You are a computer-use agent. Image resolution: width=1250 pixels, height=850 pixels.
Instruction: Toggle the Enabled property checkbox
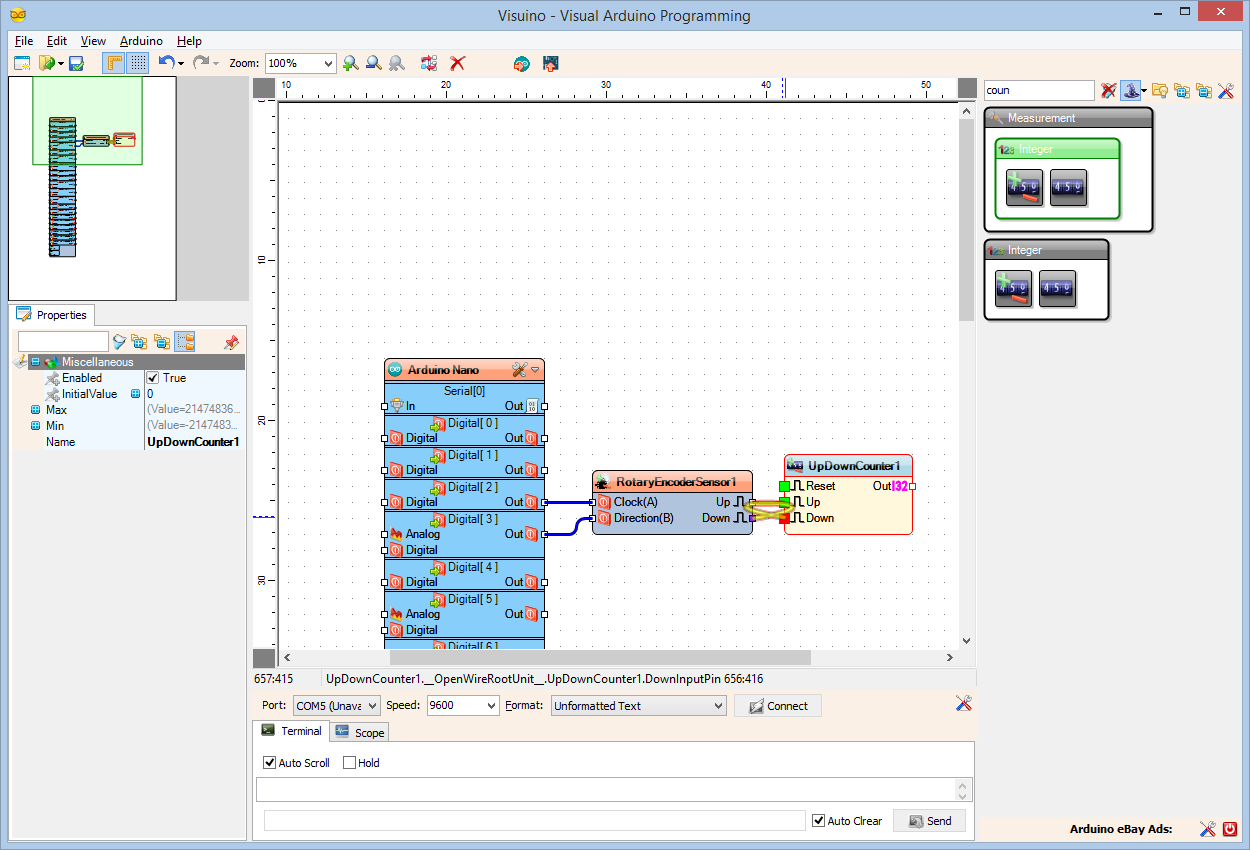[x=153, y=378]
